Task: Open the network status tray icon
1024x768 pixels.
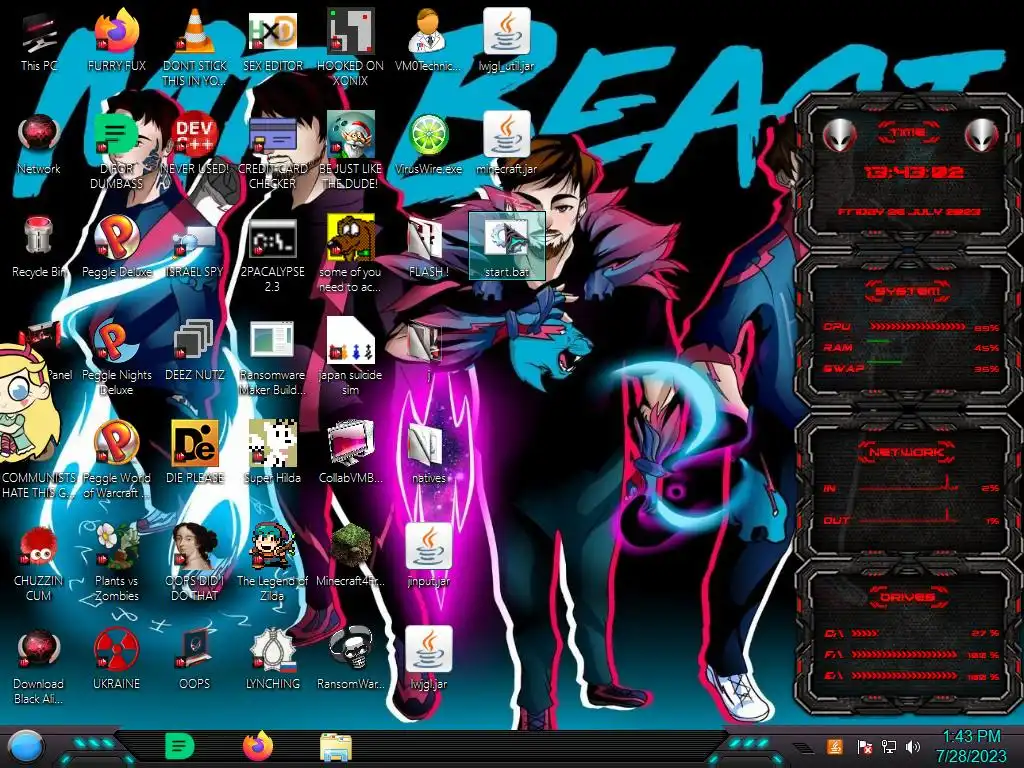Action: pos(889,746)
